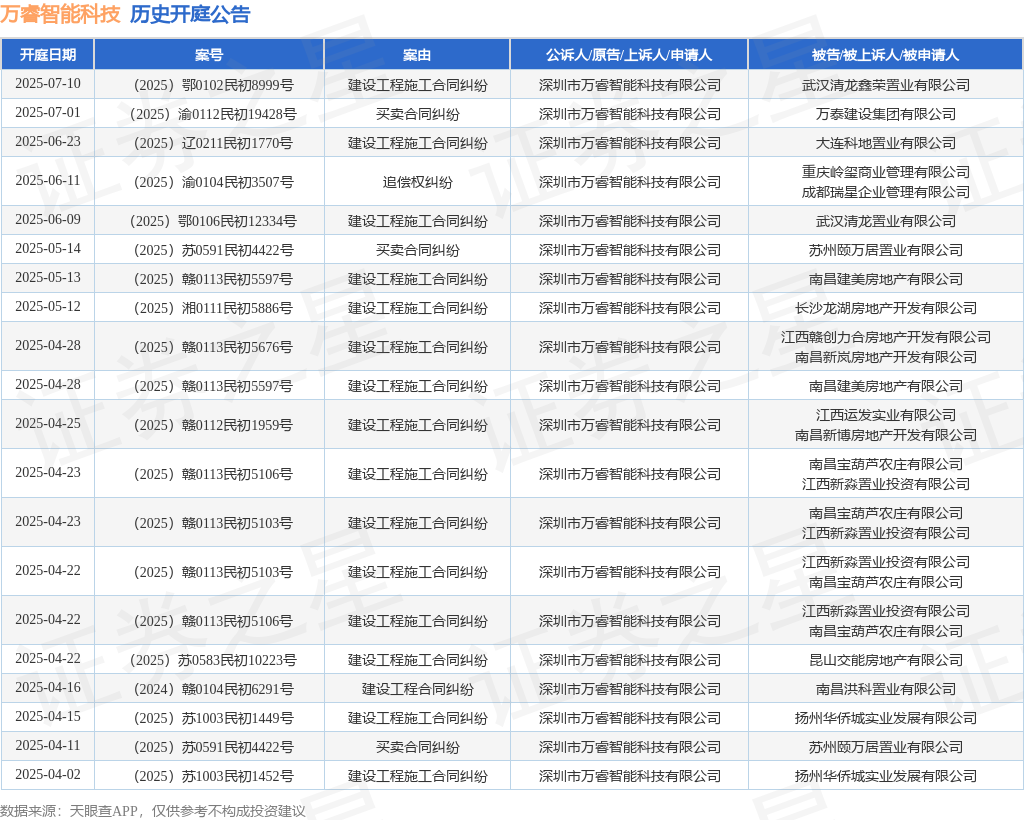The width and height of the screenshot is (1024, 820).
Task: Click plaintiff 深圳市万睿智能科技有限公司 in the 2025-07-10 row
Action: coord(630,86)
